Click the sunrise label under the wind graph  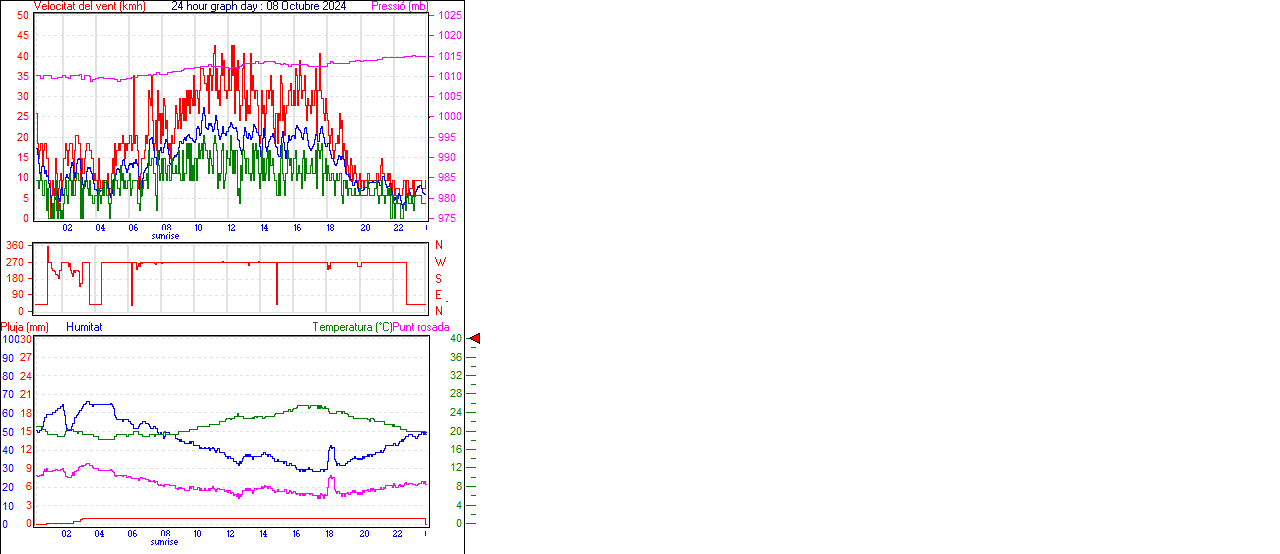point(165,236)
